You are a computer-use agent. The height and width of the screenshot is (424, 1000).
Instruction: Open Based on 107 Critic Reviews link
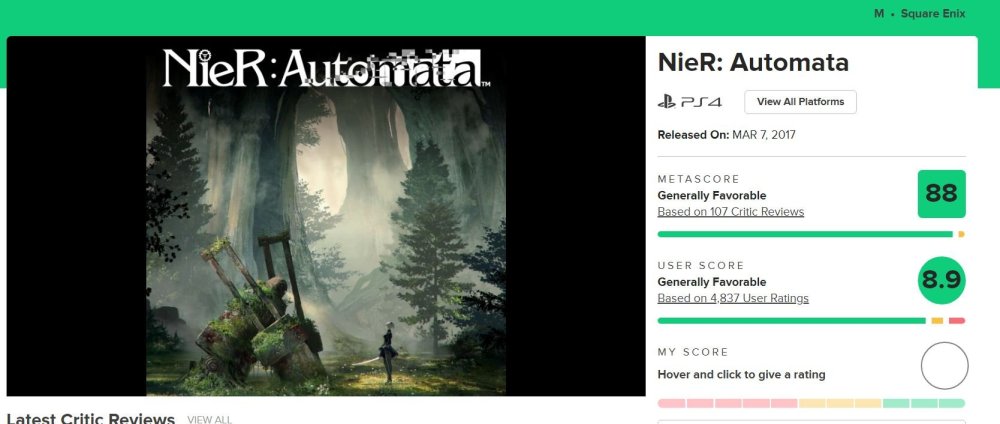pyautogui.click(x=730, y=212)
